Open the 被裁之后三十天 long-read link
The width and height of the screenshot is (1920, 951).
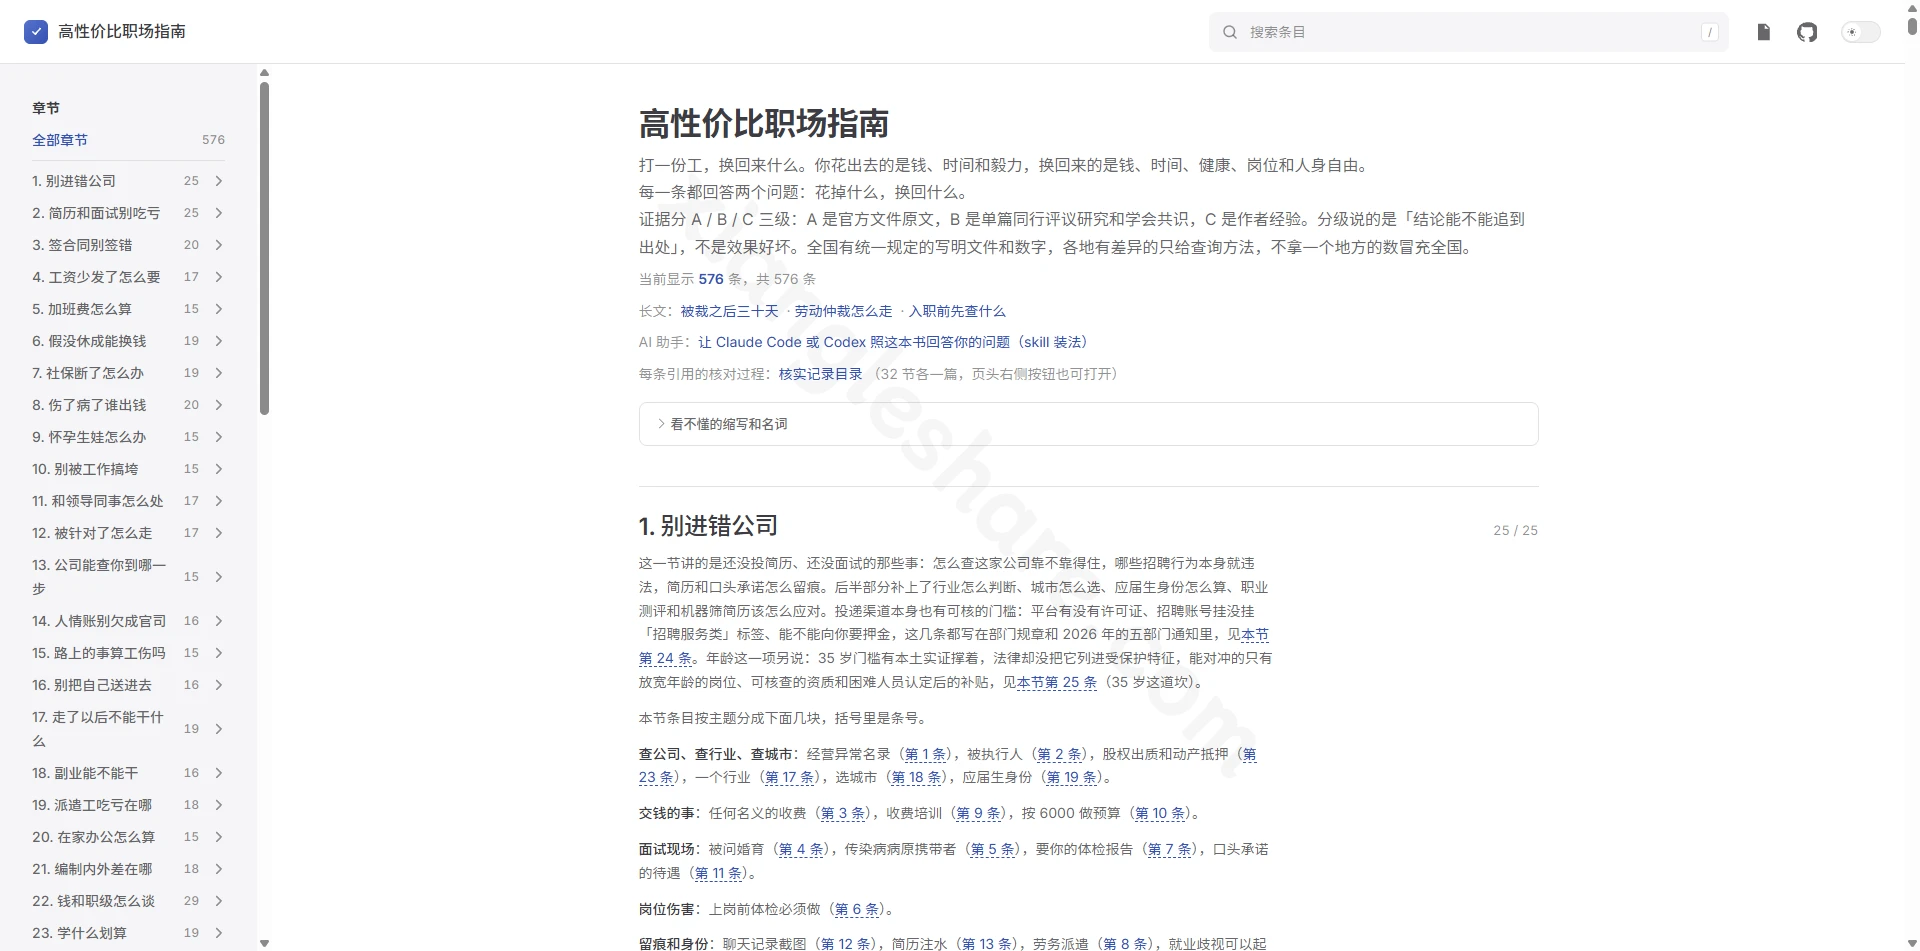pos(729,311)
